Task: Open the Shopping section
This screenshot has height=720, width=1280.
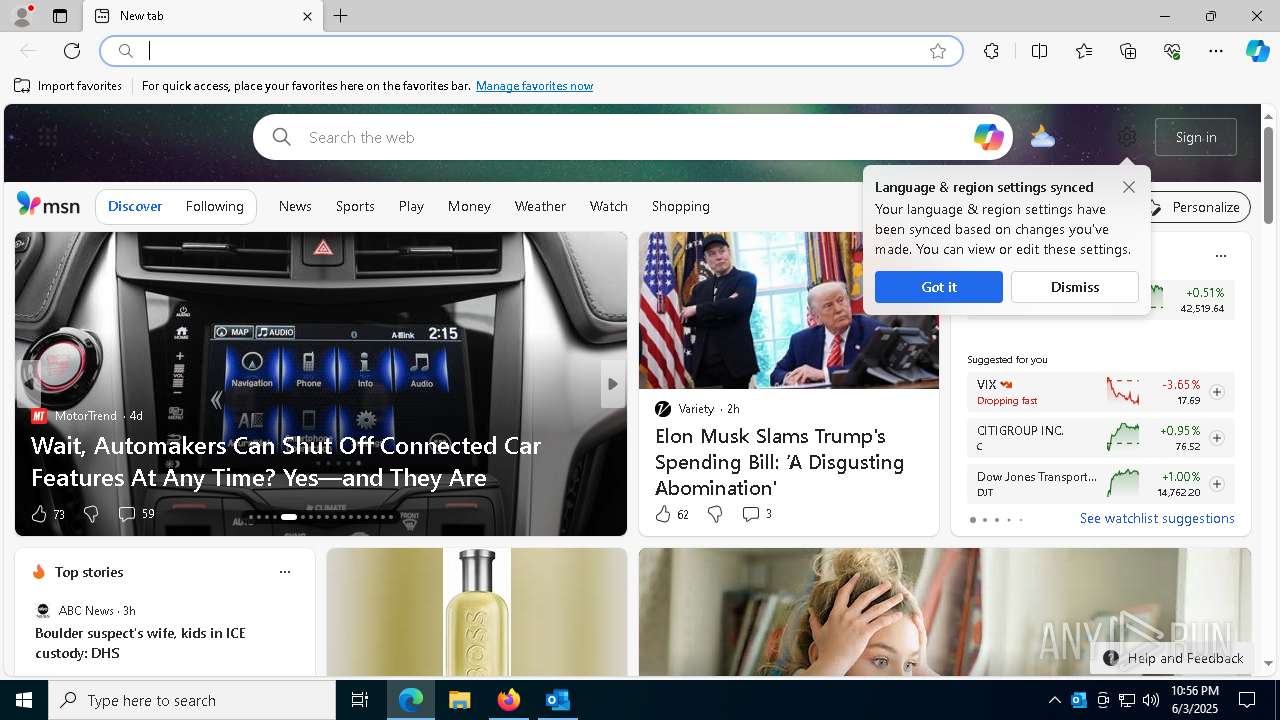Action: point(681,206)
